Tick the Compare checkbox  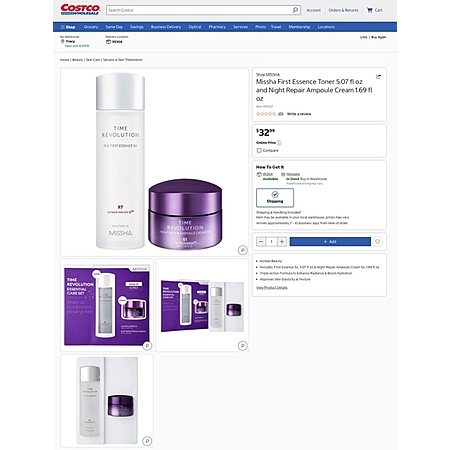[259, 150]
